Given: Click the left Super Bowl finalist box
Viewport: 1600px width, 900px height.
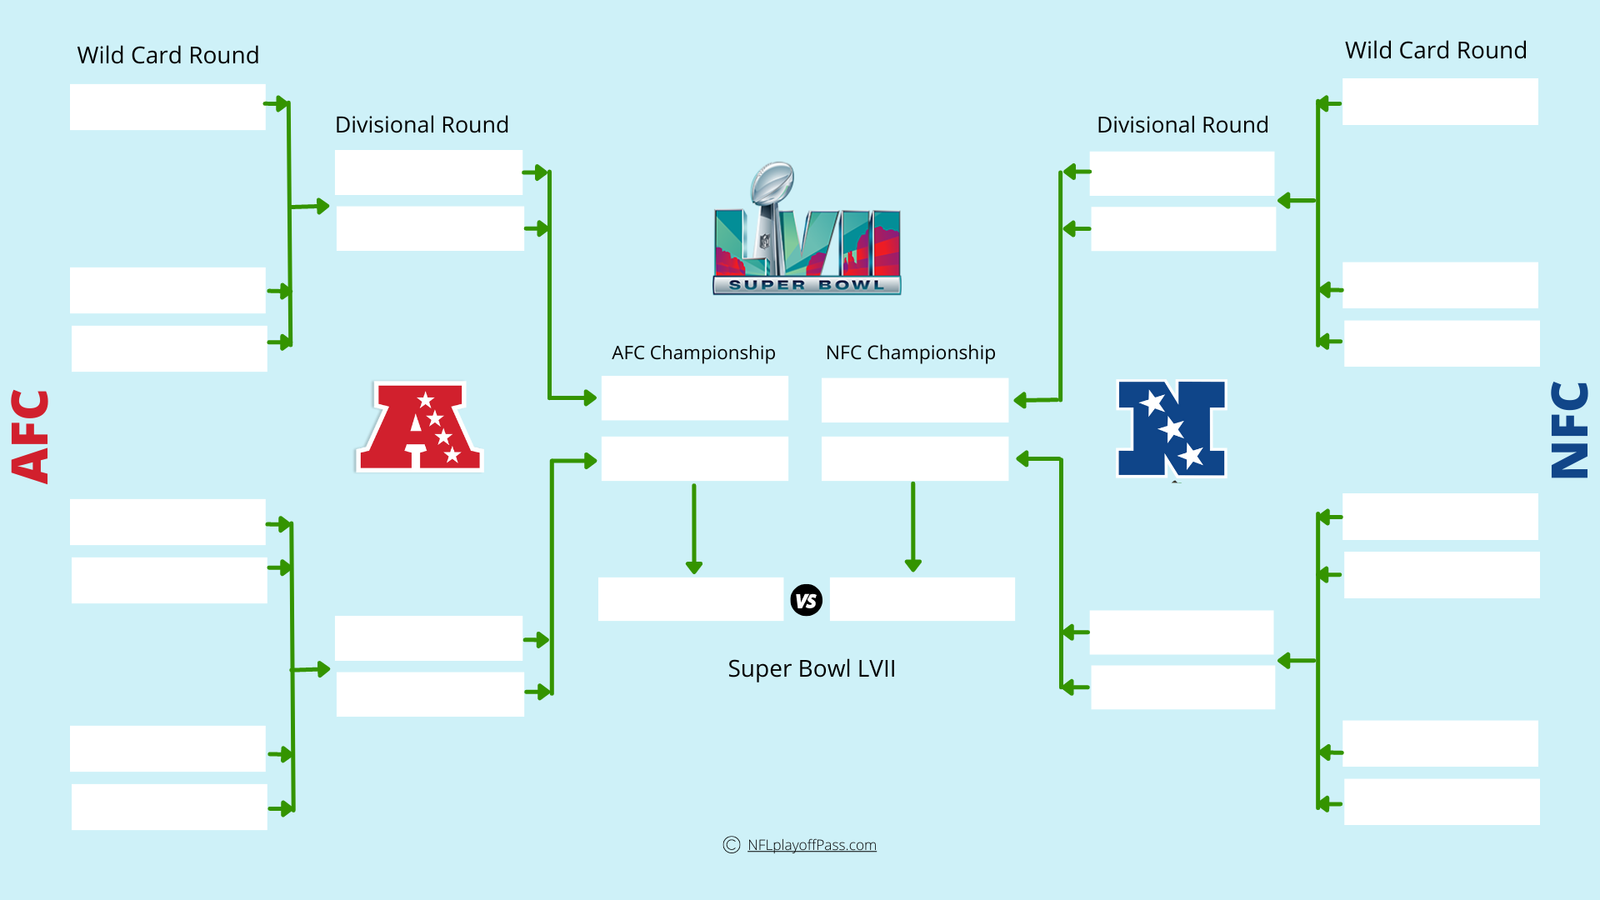Looking at the screenshot, I should 691,599.
